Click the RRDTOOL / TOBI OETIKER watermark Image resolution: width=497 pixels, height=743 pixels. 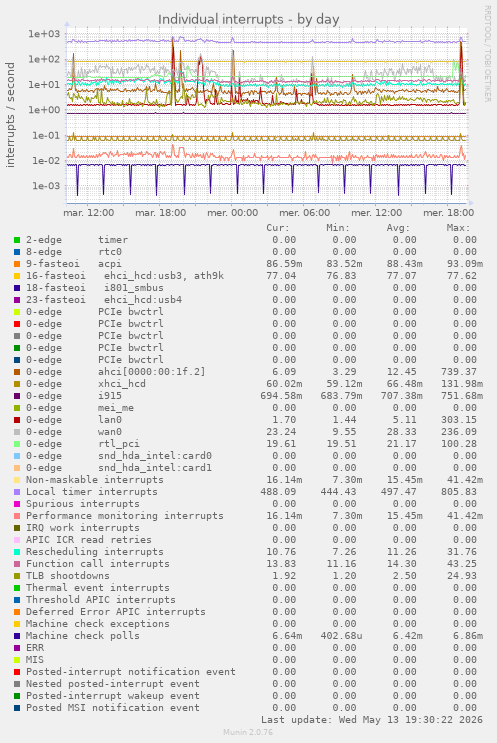click(488, 54)
